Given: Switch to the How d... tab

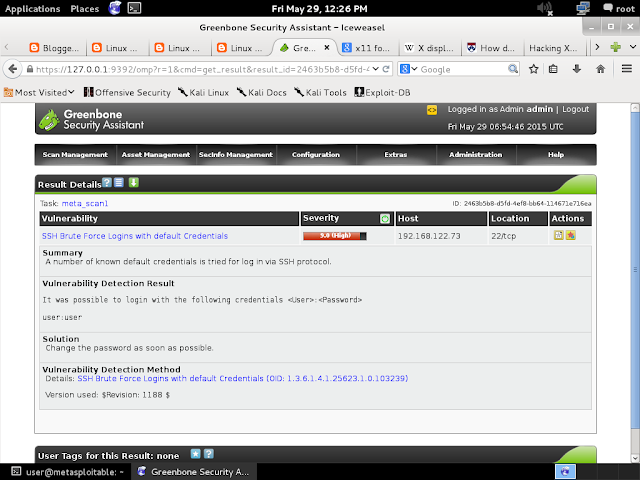Looking at the screenshot, I should click(491, 48).
